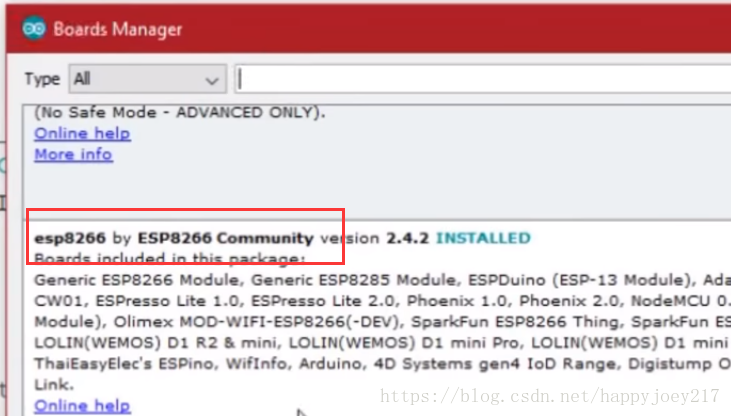Viewport: 731px width, 416px height.
Task: Click the 'Olimex MOD-WIFI-ESP8266(-DEV)' line
Action: 382,322
